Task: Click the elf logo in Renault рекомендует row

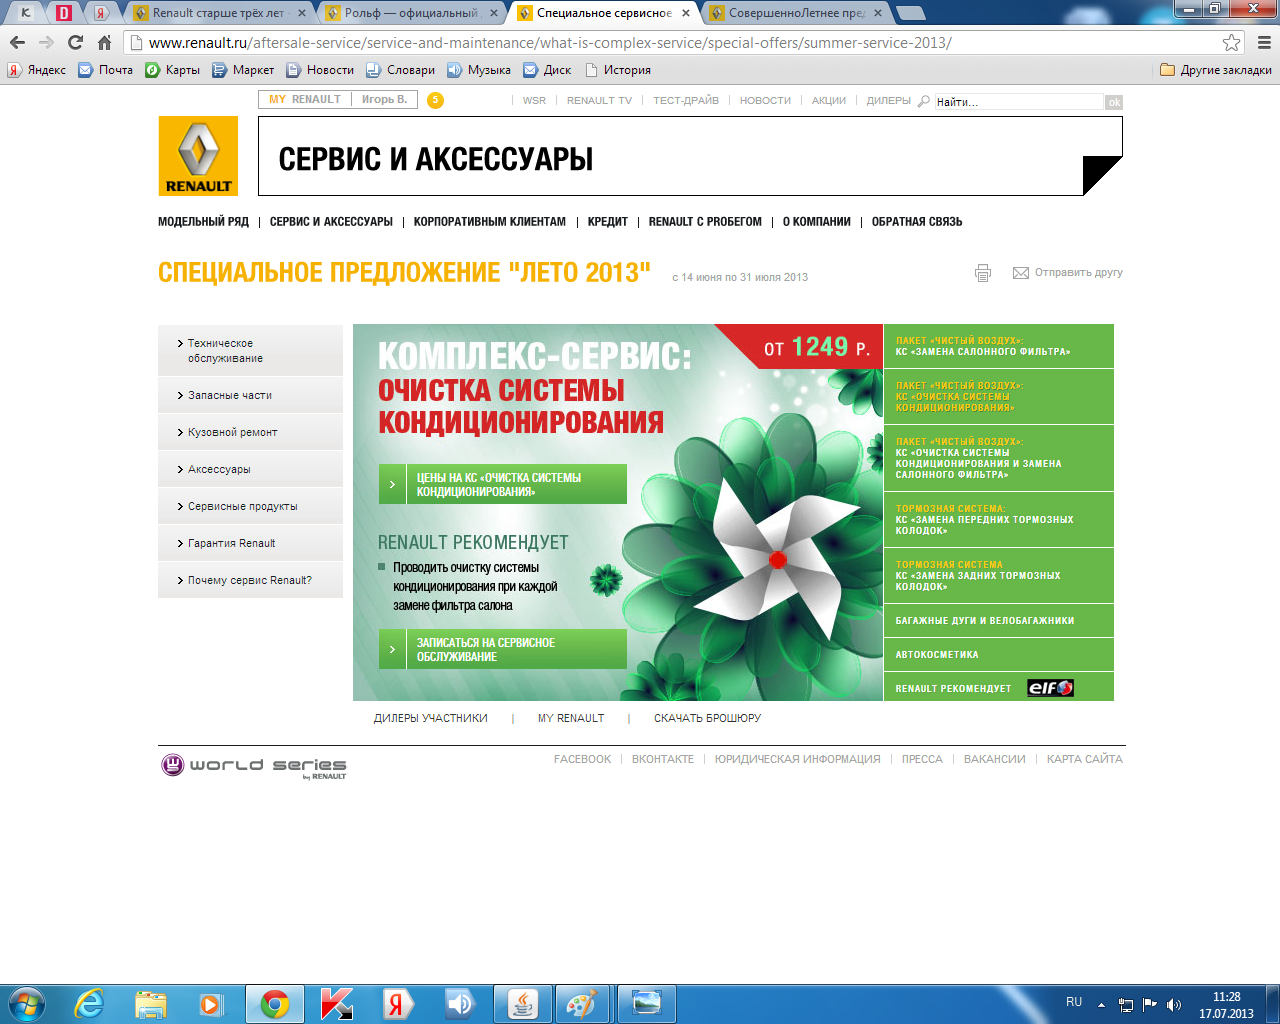Action: pos(1050,688)
